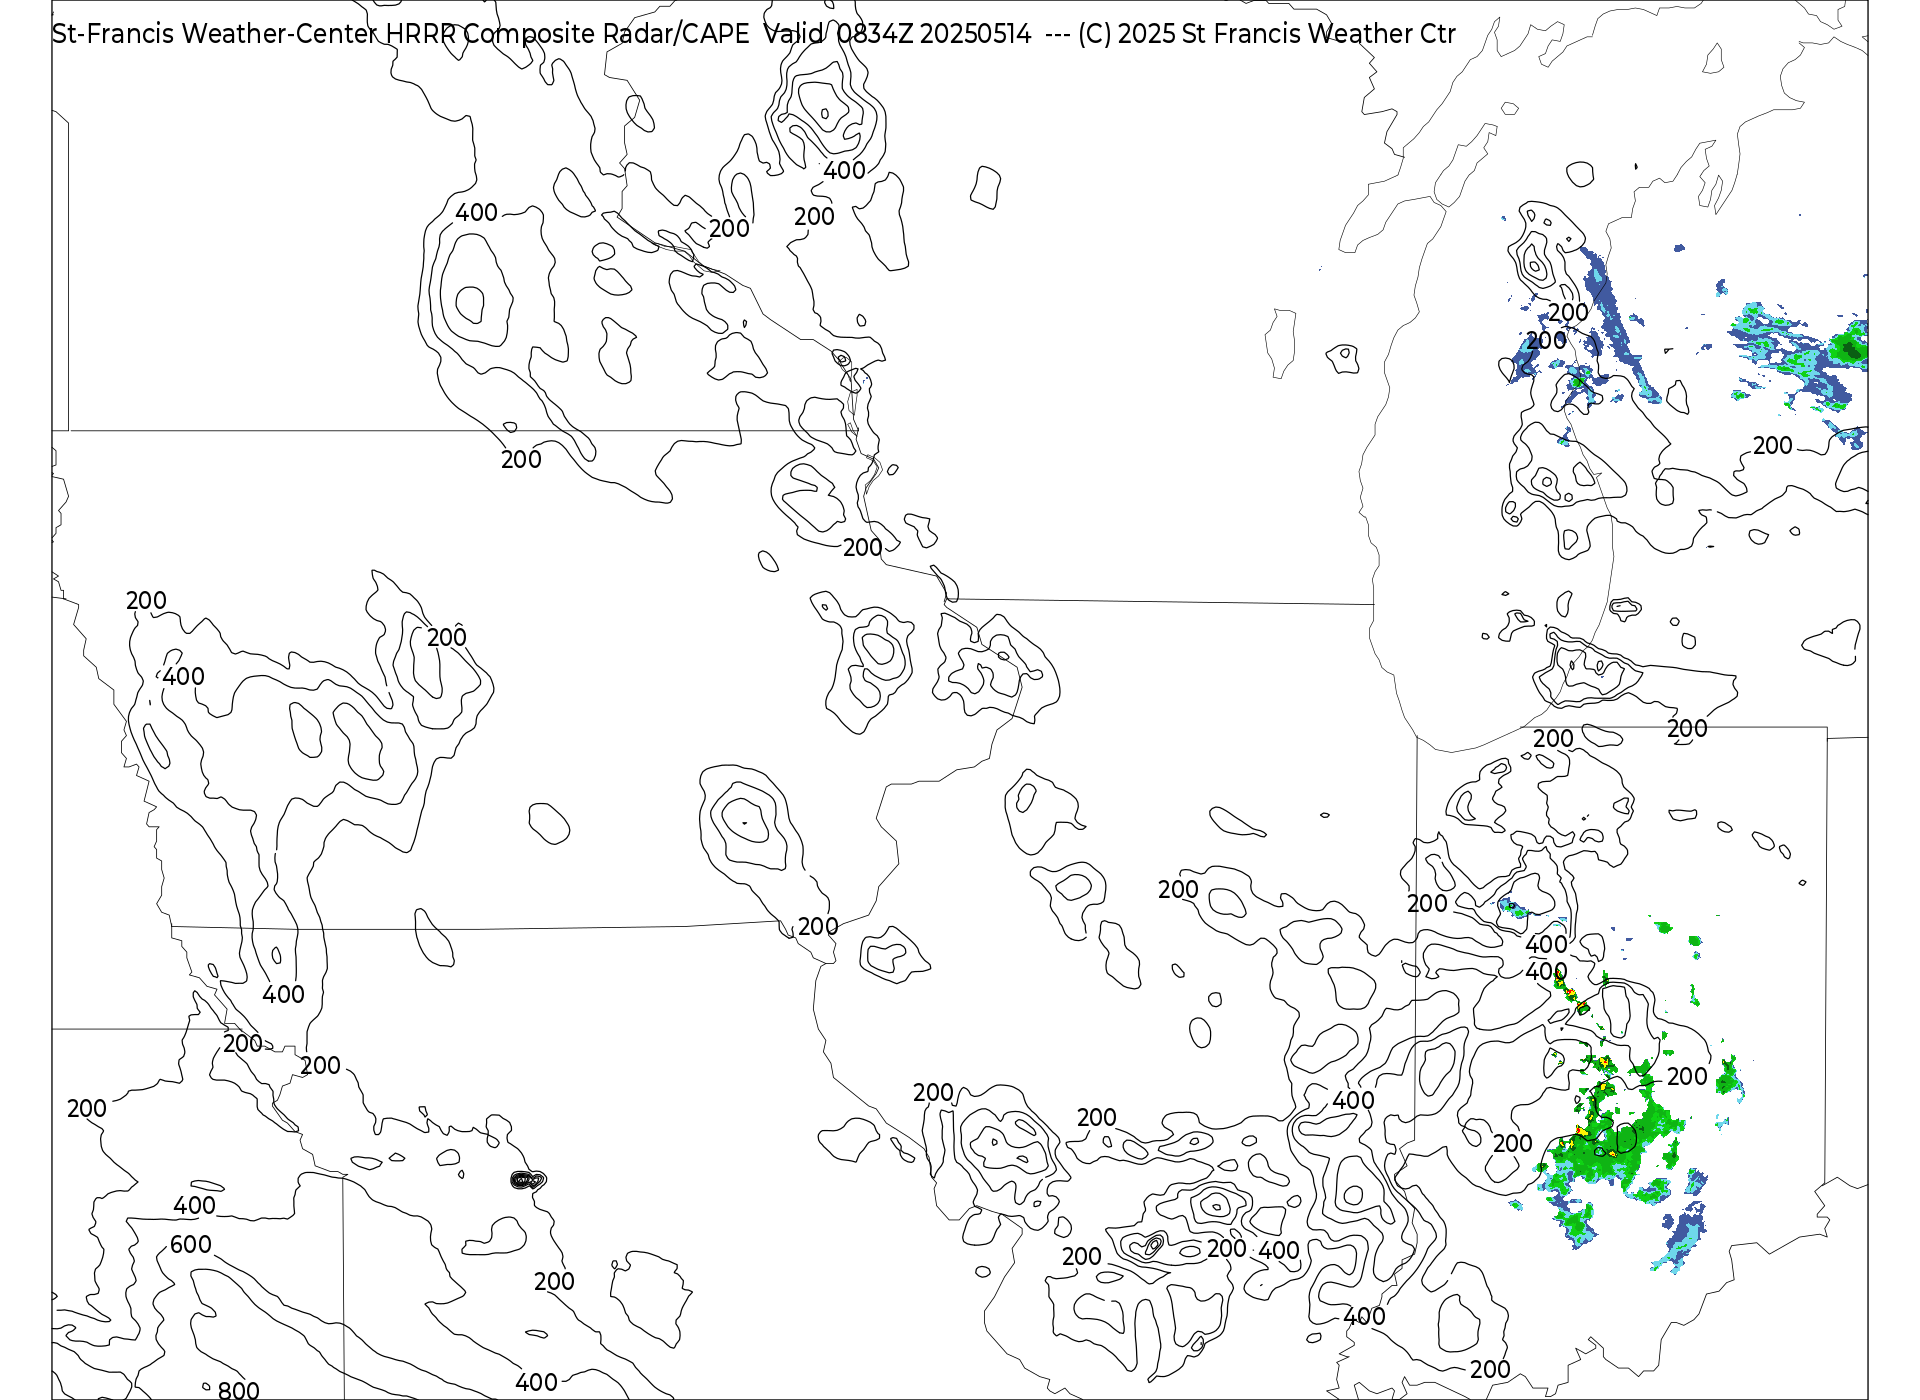Click the "Valid 0834Z 20250514" timestamp

(897, 35)
